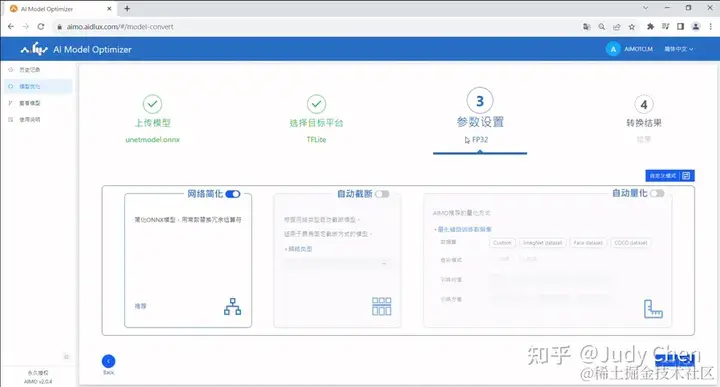
Task: Close the AI Model Optimizer tab
Action: tap(109, 9)
